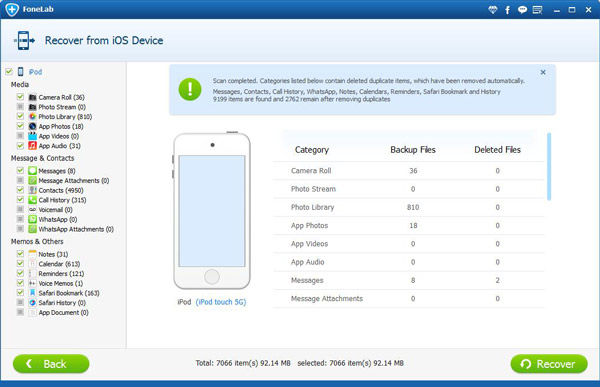Select the Call History phone icon
The height and width of the screenshot is (387, 600).
(x=33, y=200)
